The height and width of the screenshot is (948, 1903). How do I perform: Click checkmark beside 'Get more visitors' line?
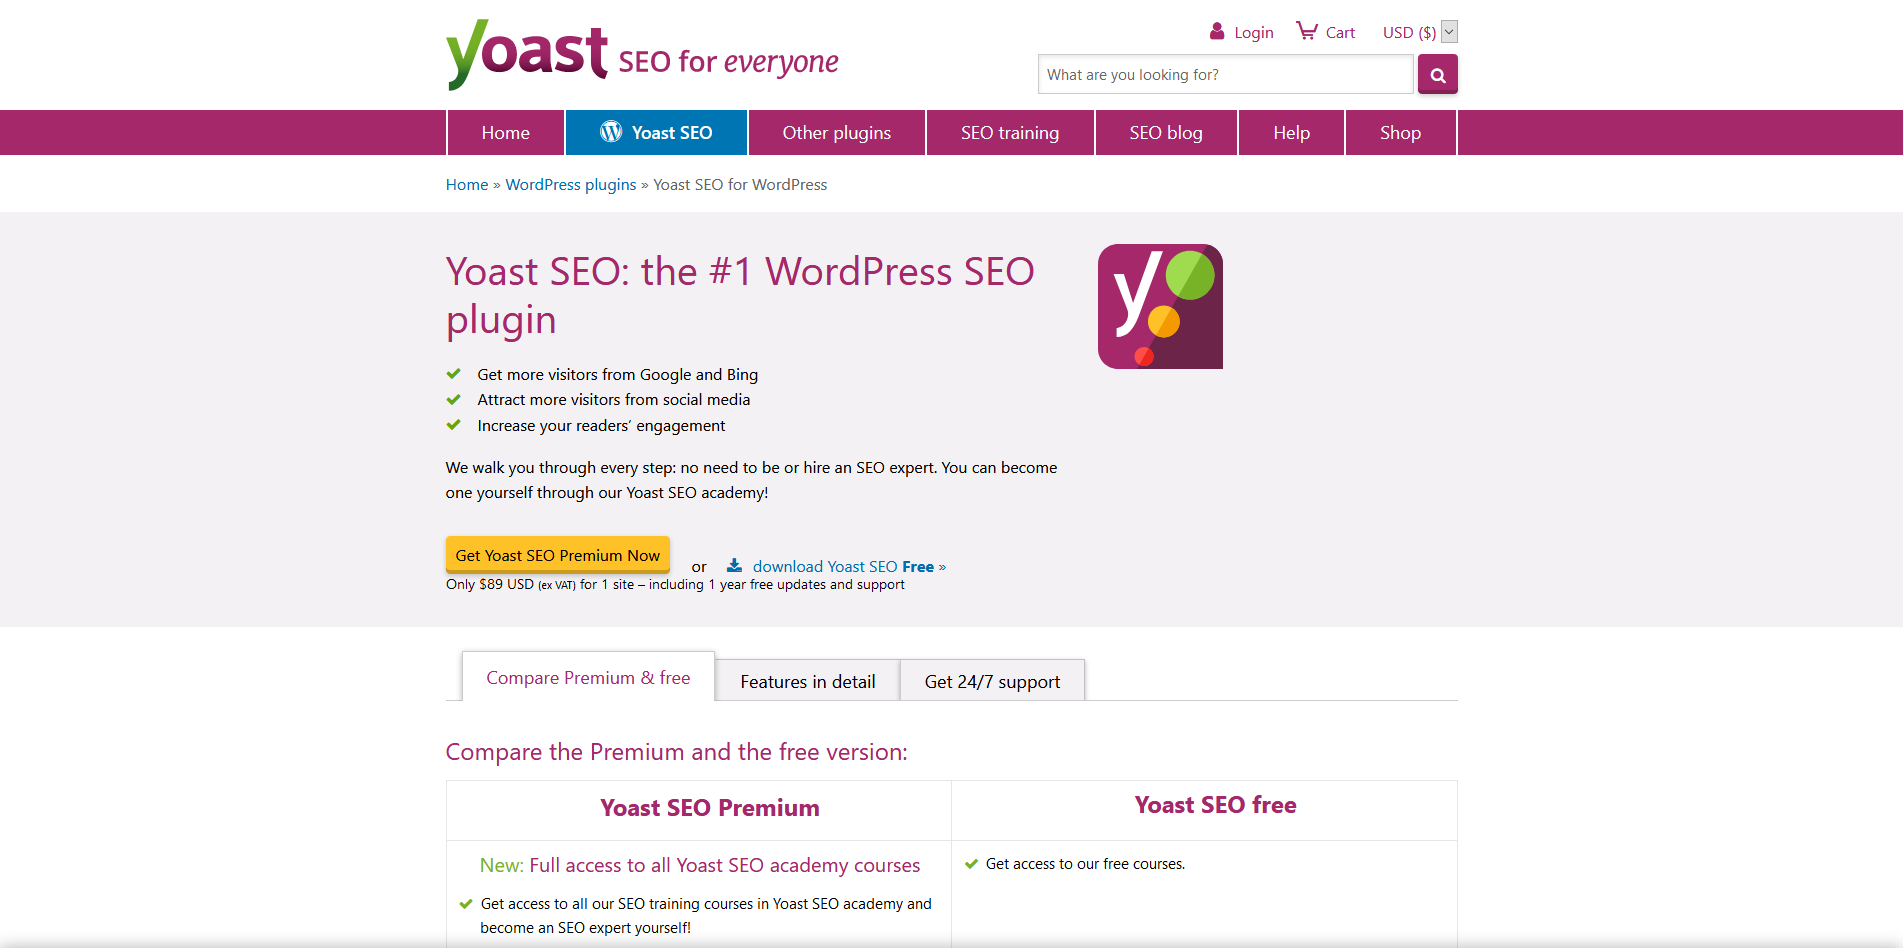point(454,374)
